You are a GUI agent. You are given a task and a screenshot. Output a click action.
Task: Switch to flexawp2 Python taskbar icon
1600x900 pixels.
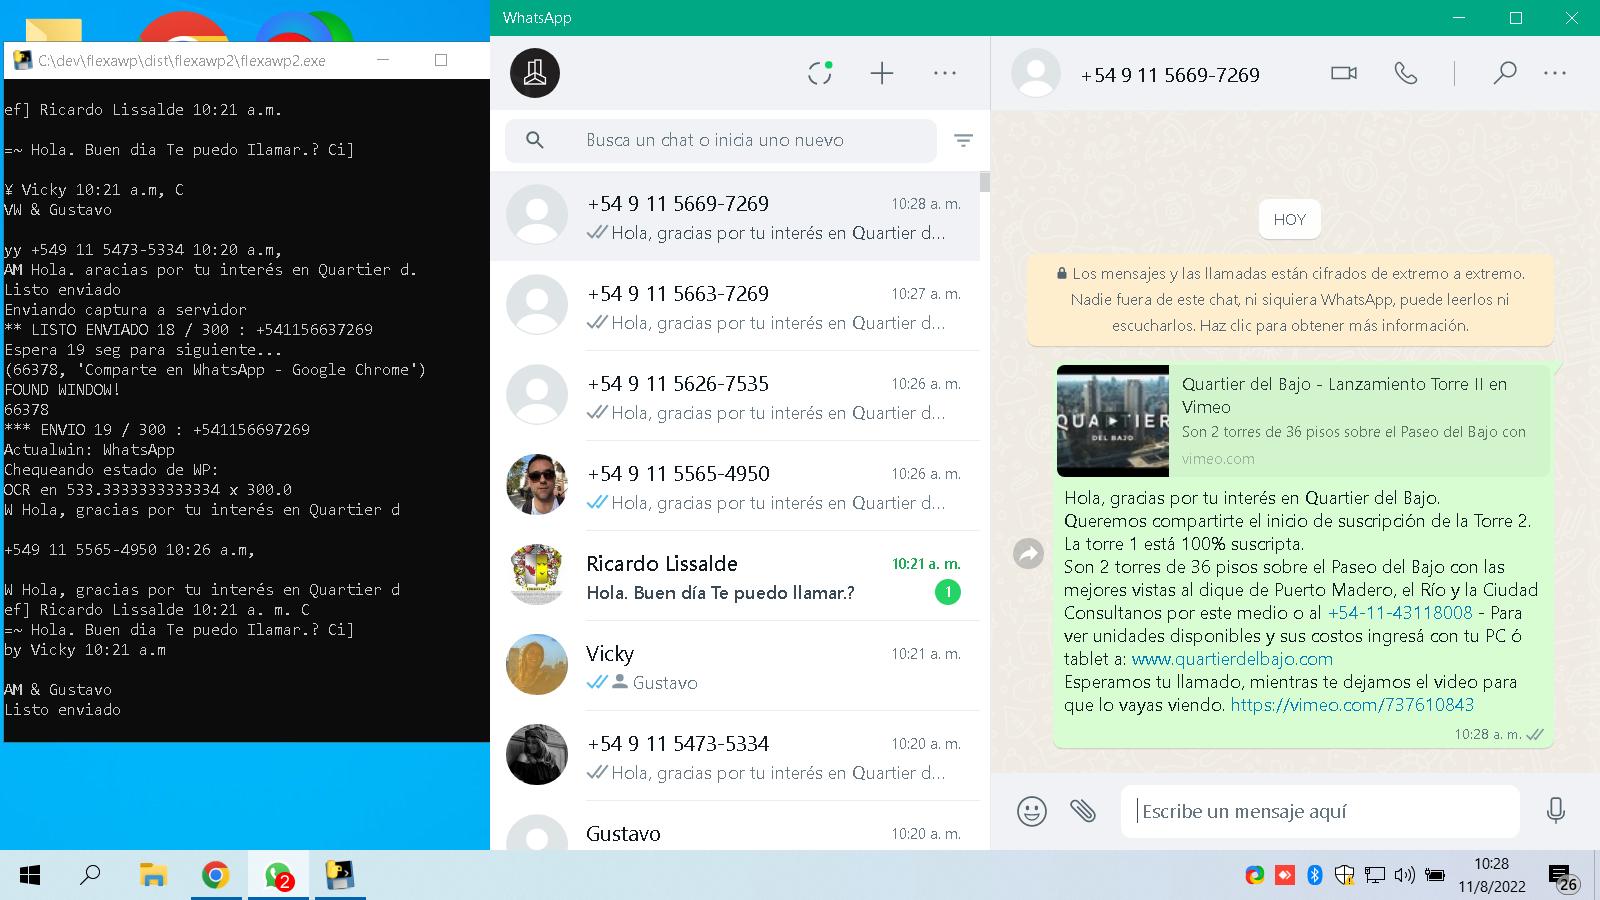pos(341,876)
